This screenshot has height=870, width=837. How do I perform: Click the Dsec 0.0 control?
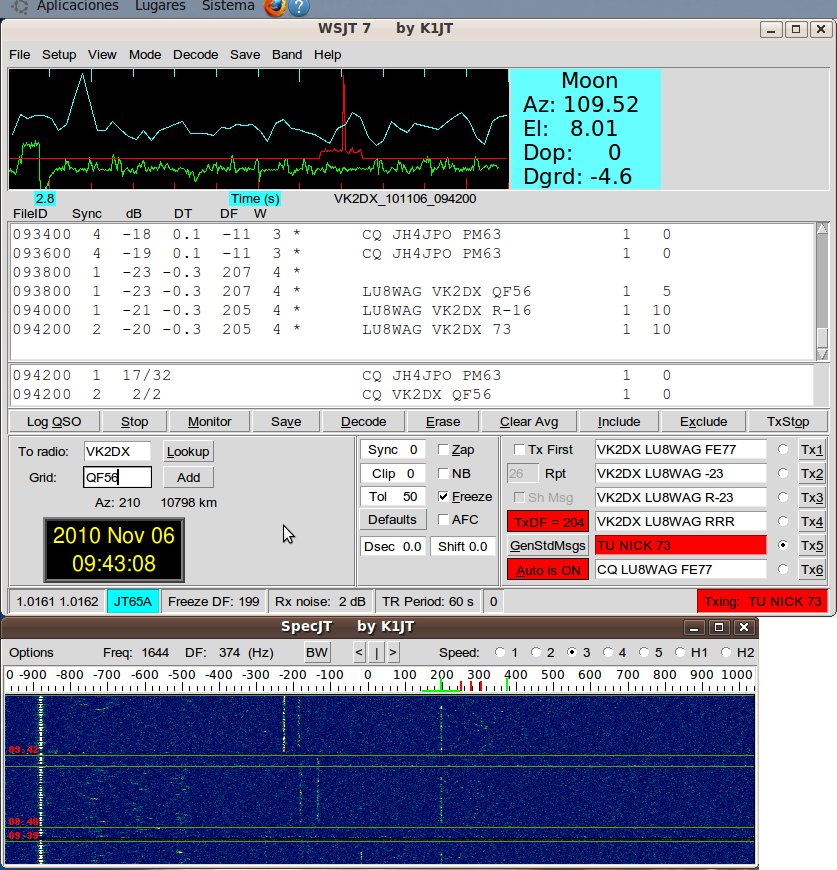392,547
